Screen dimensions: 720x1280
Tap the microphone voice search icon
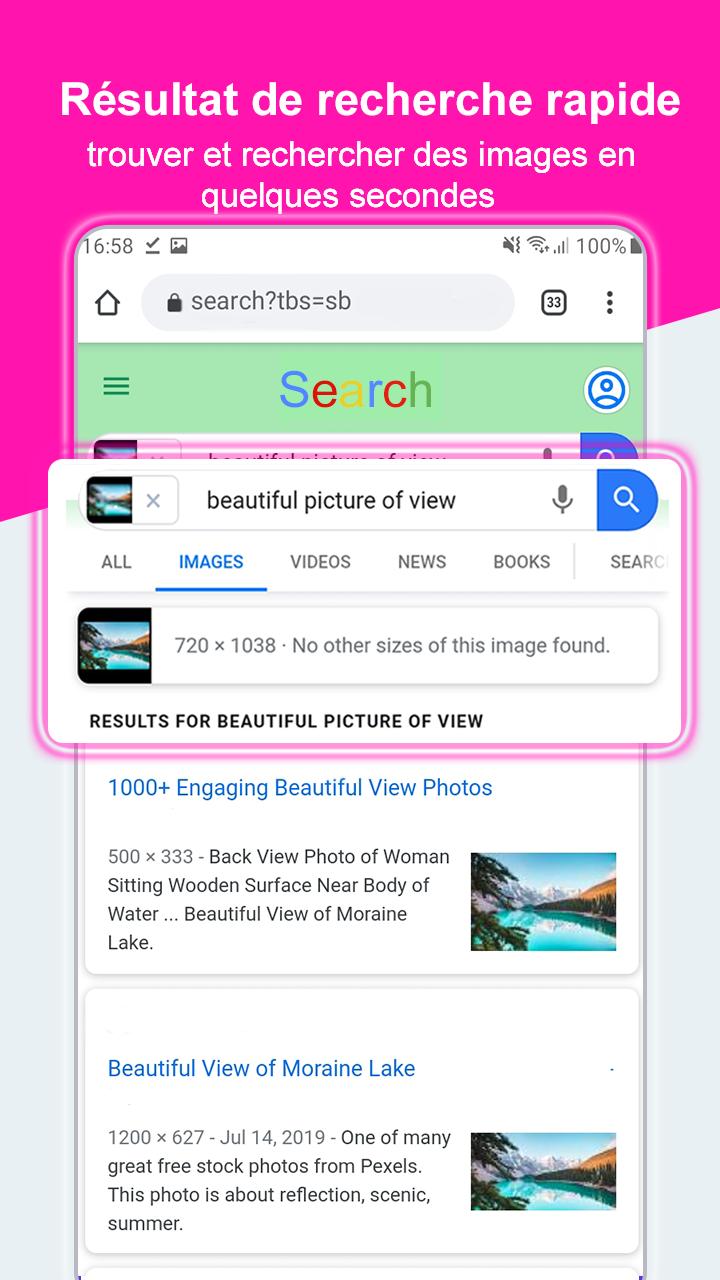point(563,499)
